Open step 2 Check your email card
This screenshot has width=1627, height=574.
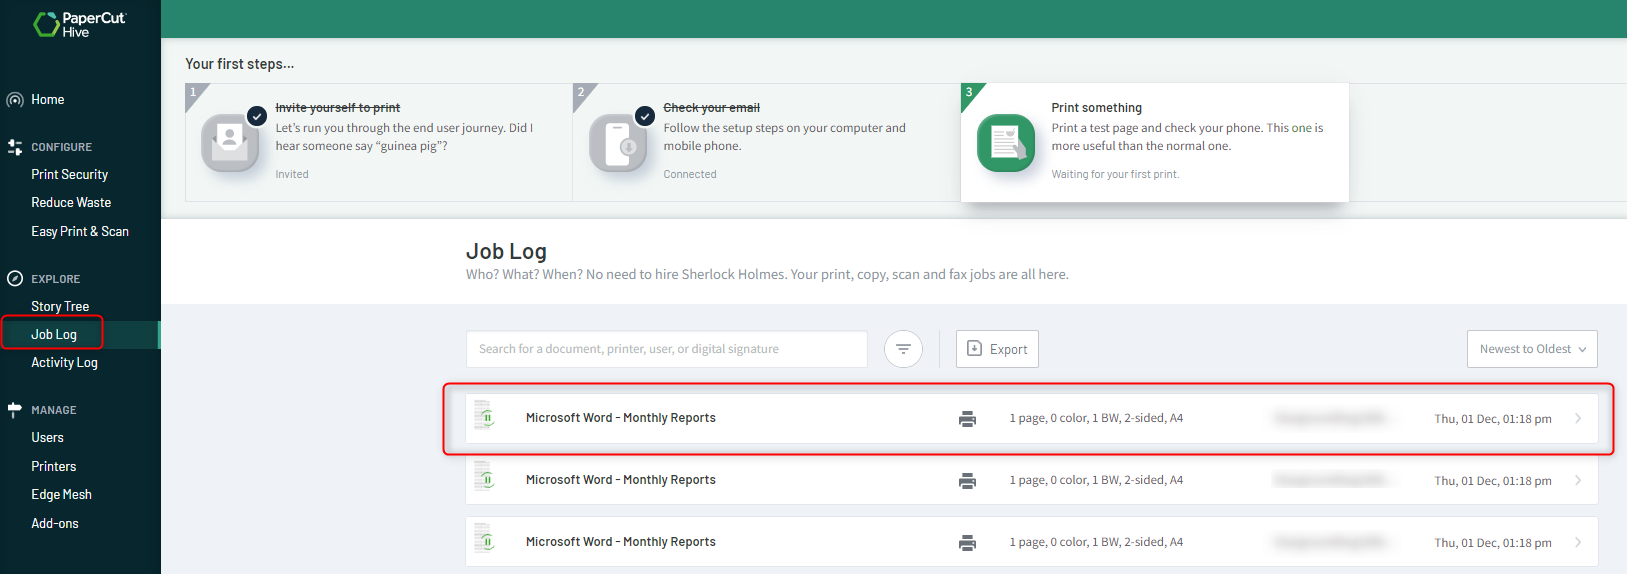pos(767,142)
